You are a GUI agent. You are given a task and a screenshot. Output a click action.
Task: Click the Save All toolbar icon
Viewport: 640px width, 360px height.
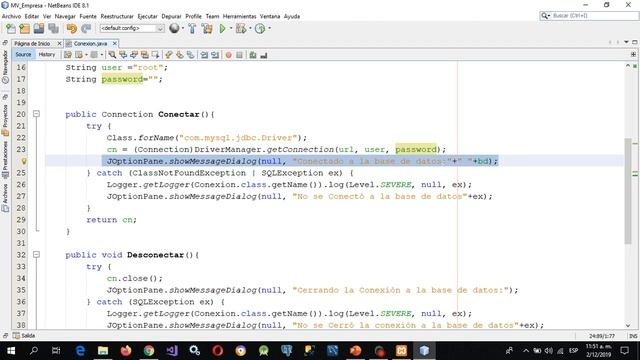coord(53,29)
